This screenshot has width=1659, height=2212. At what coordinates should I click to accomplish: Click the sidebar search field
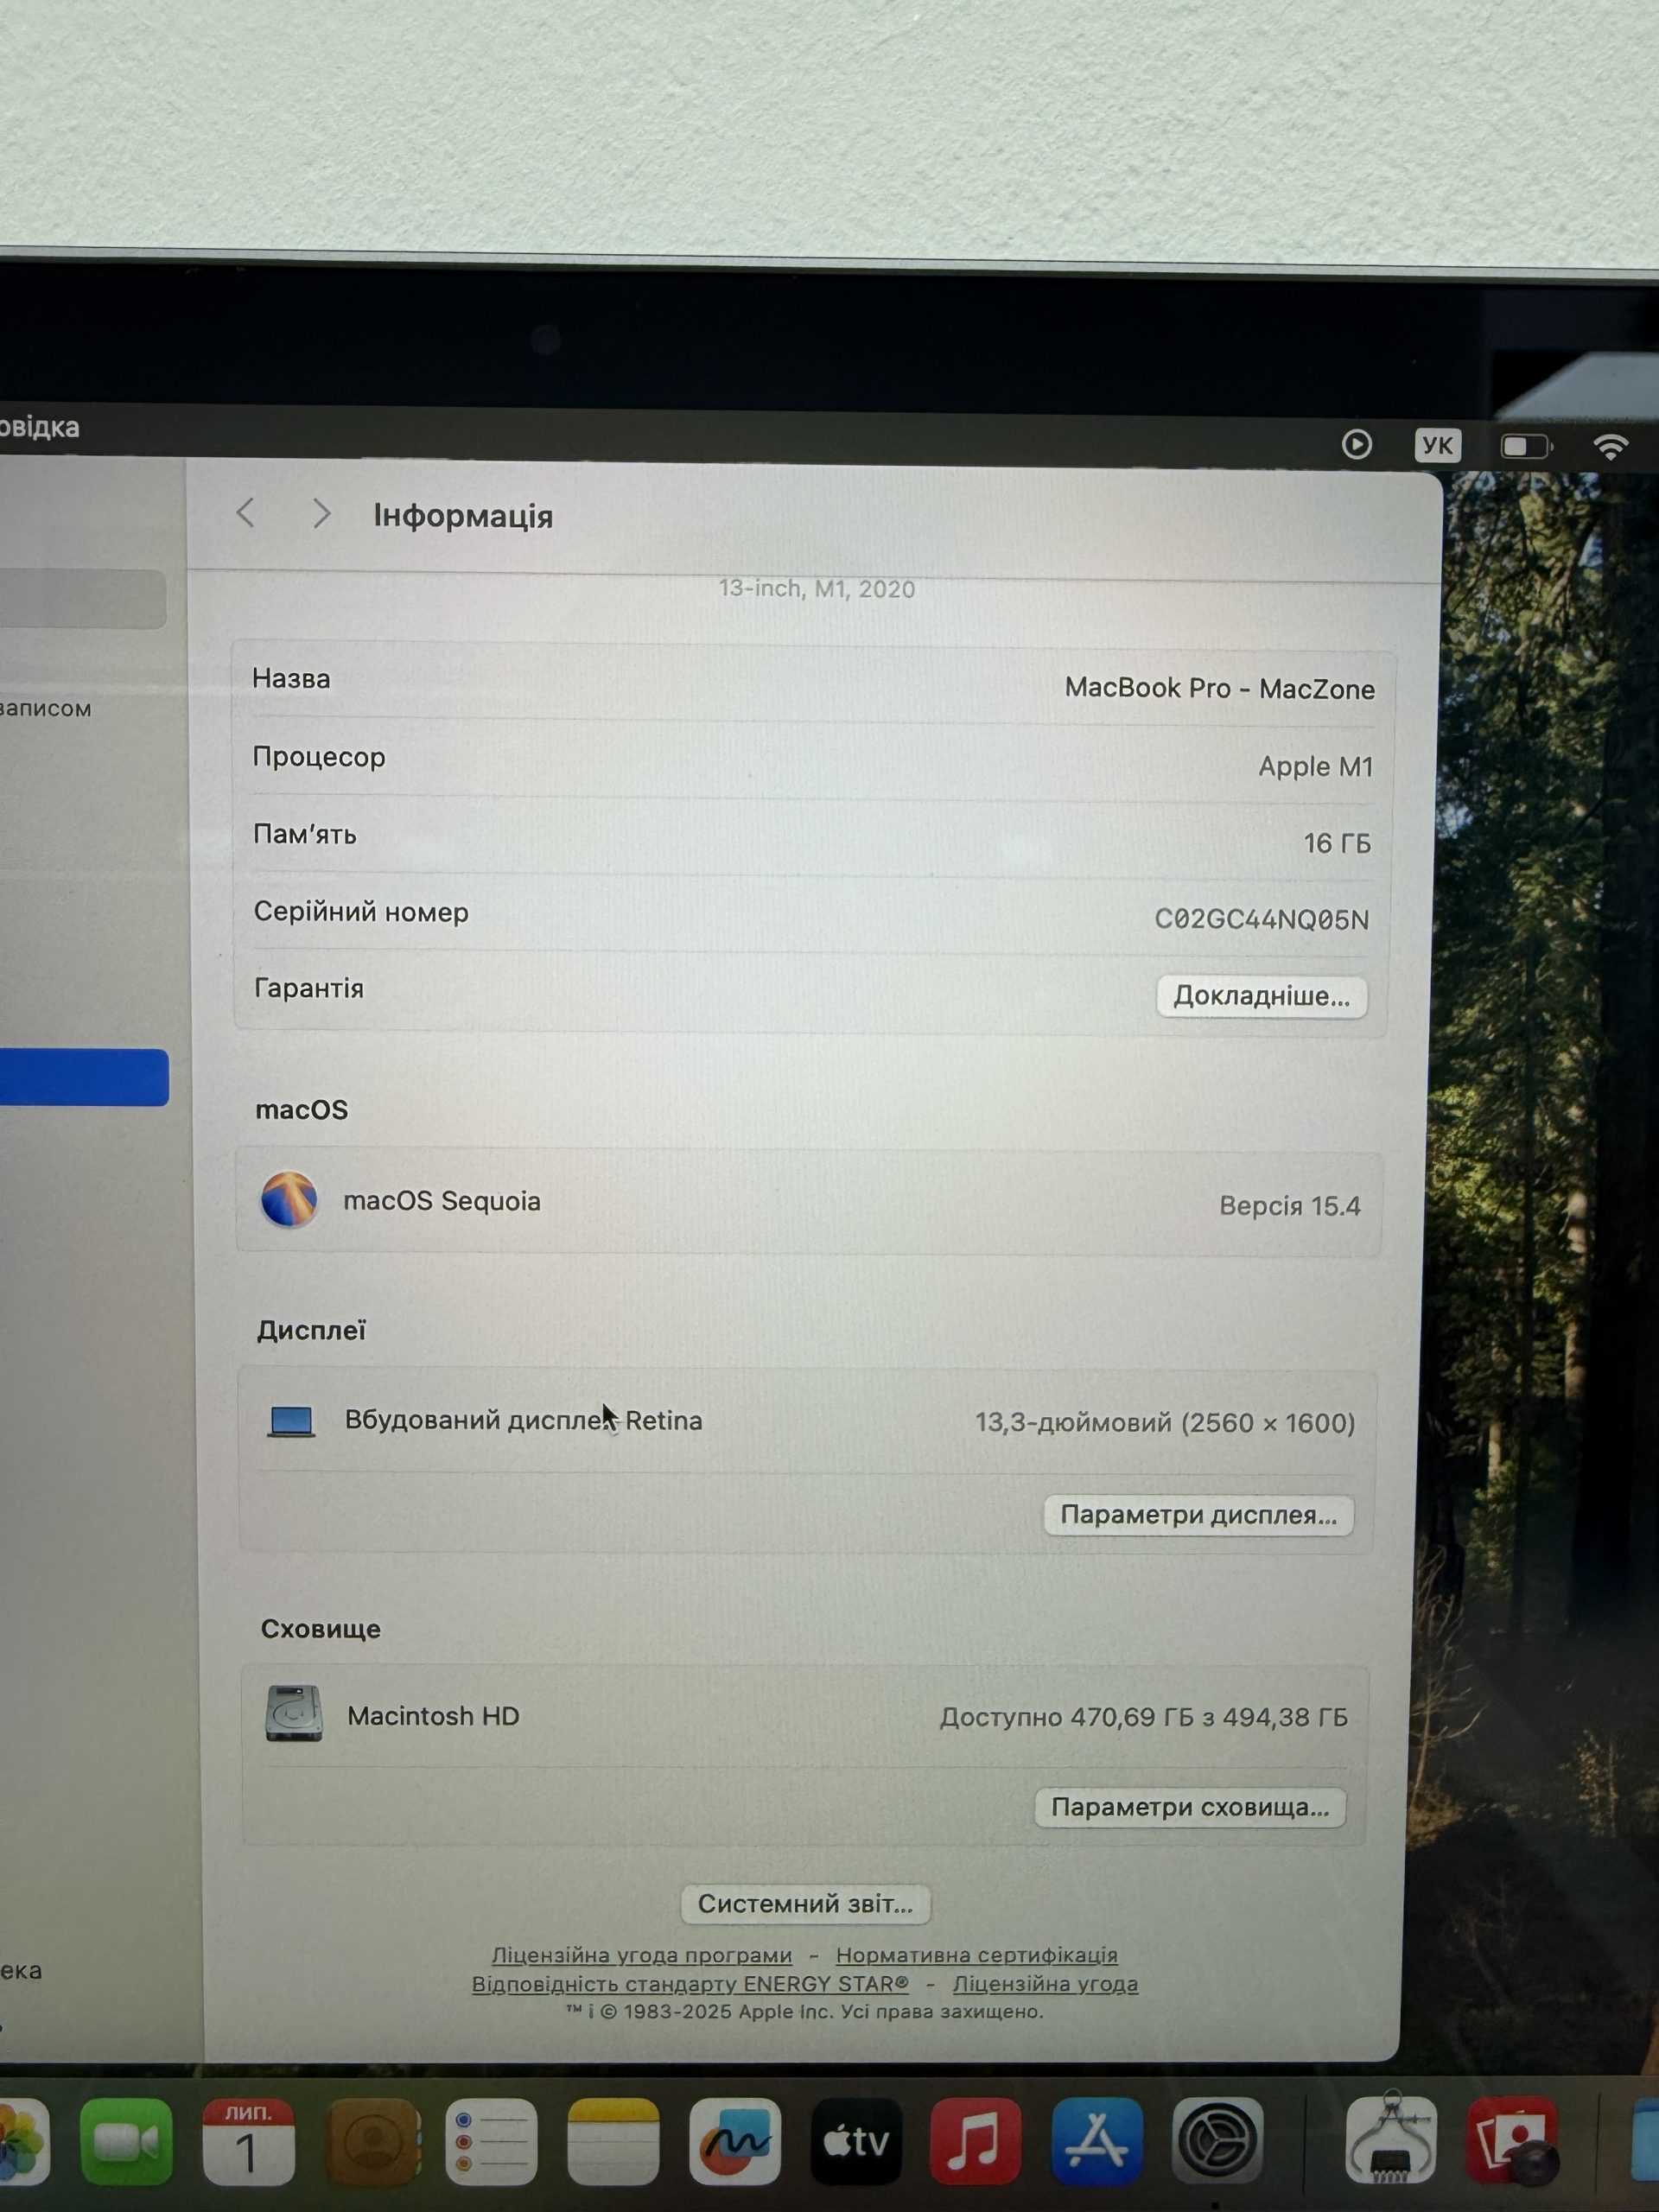tap(83, 599)
